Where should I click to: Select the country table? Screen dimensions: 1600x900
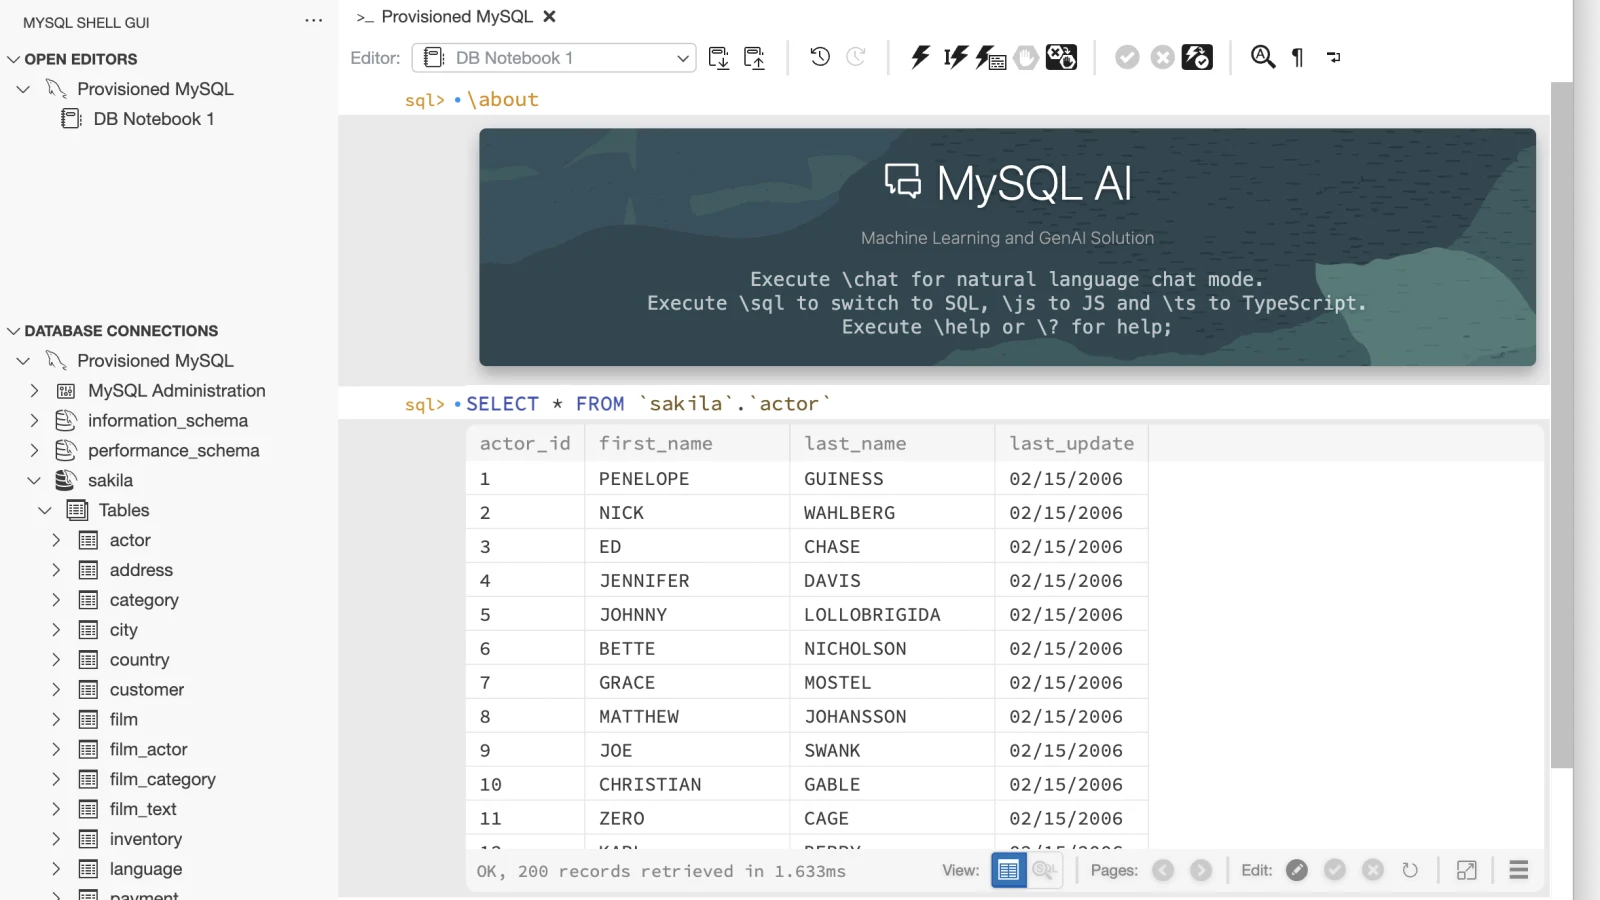139,660
